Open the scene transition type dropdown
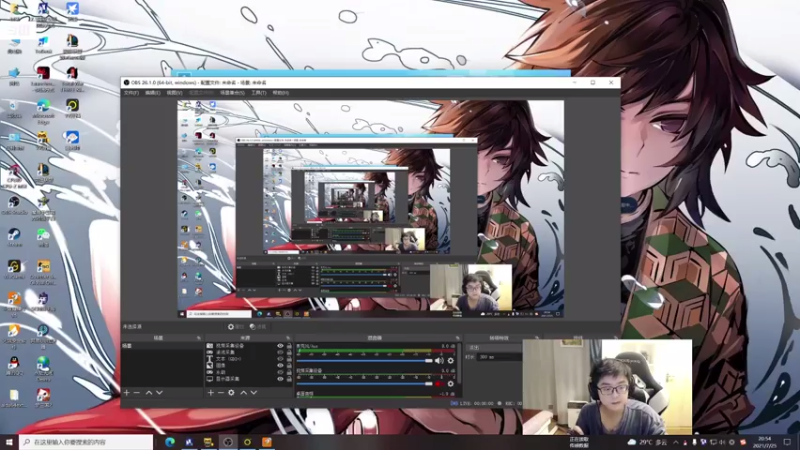 coord(494,347)
